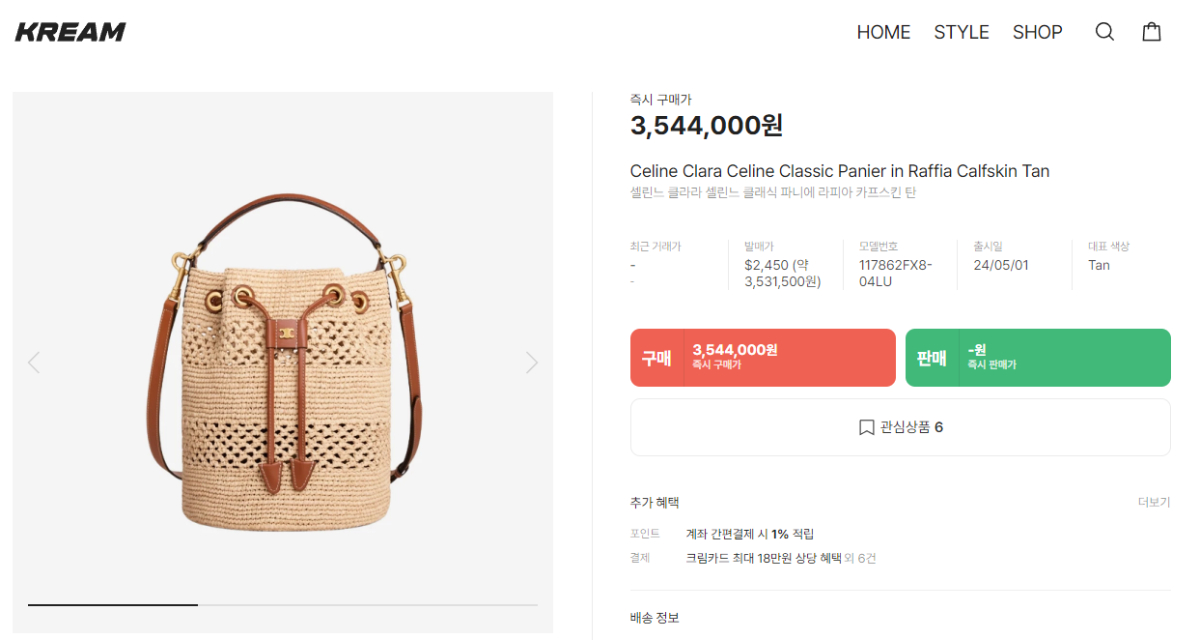Screen dimensions: 1200x640
Task: Open search with the magnifier icon
Action: point(1104,32)
